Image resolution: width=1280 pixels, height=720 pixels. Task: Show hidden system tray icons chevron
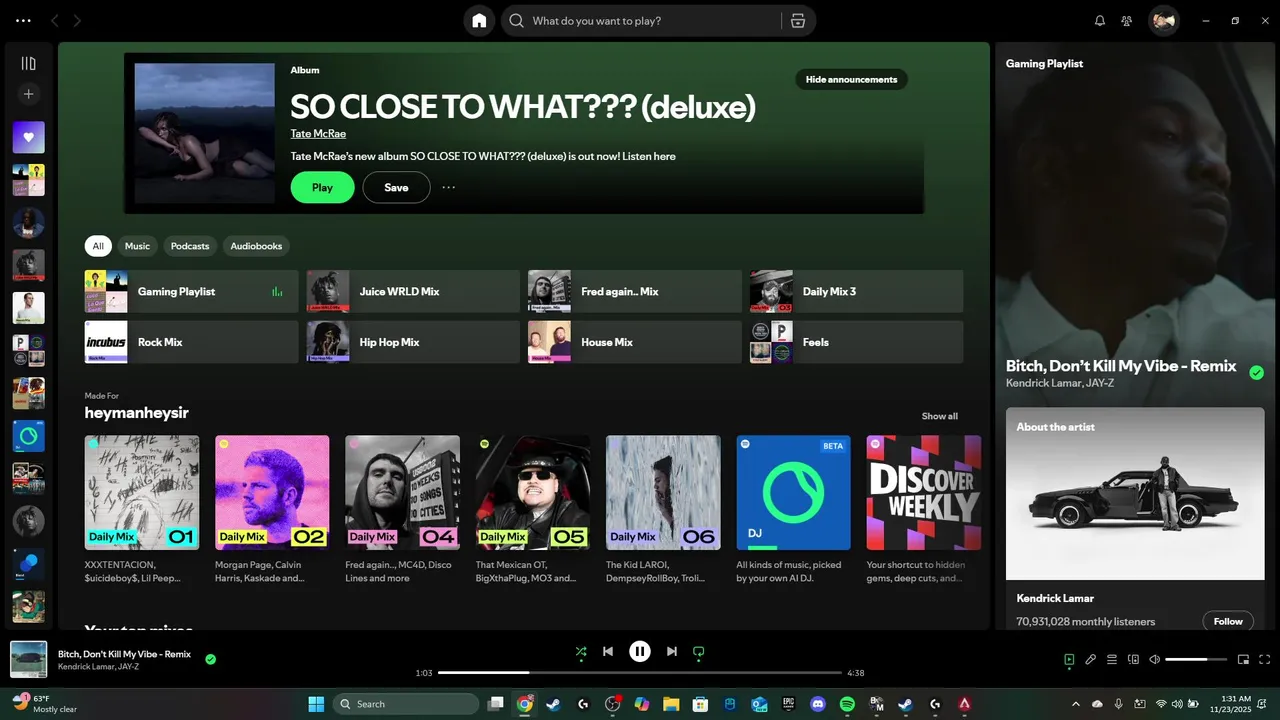1076,704
